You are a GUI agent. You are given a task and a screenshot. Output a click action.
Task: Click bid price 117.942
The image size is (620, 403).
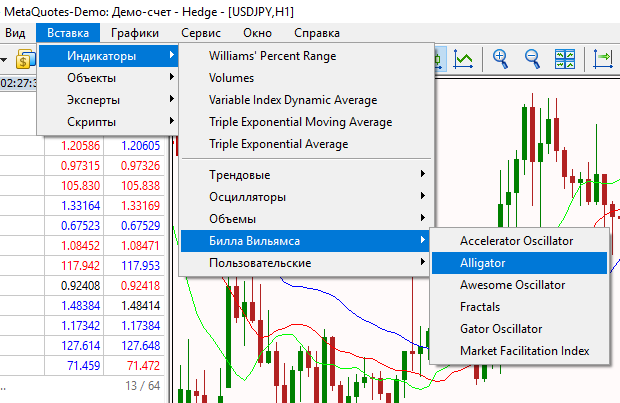tap(80, 265)
